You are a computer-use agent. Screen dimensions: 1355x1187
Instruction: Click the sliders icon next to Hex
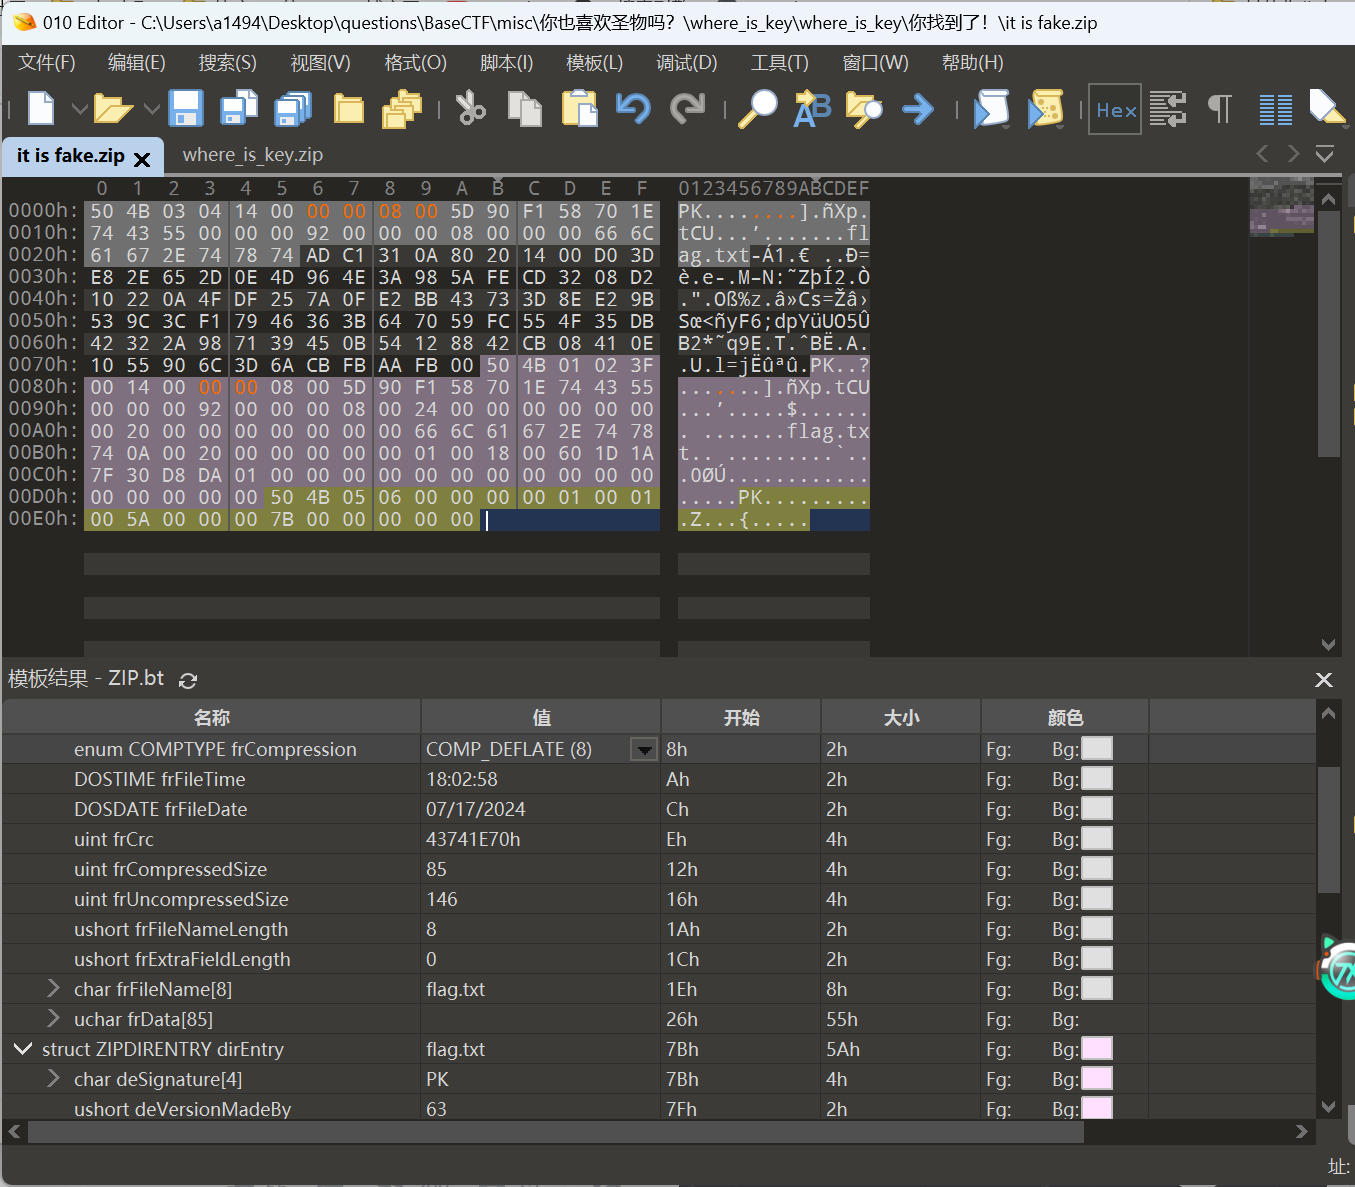pyautogui.click(x=1168, y=108)
